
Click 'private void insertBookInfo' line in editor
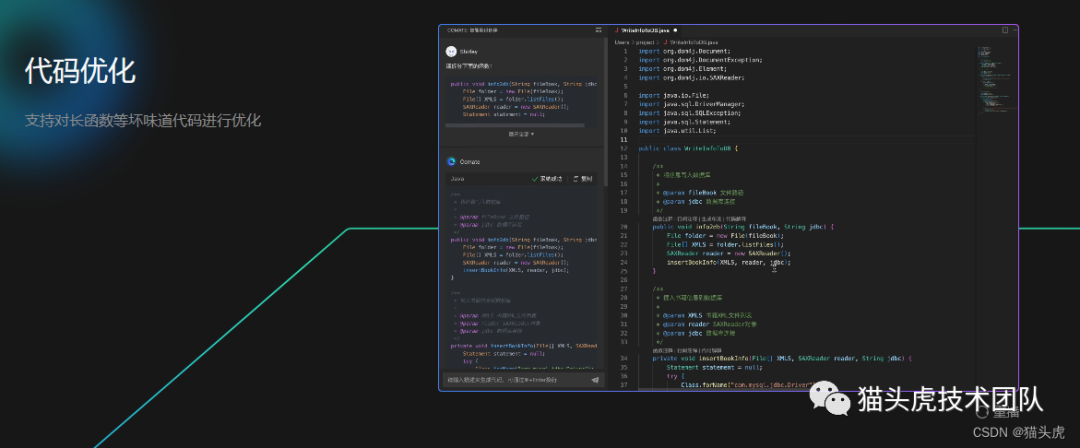pos(782,358)
